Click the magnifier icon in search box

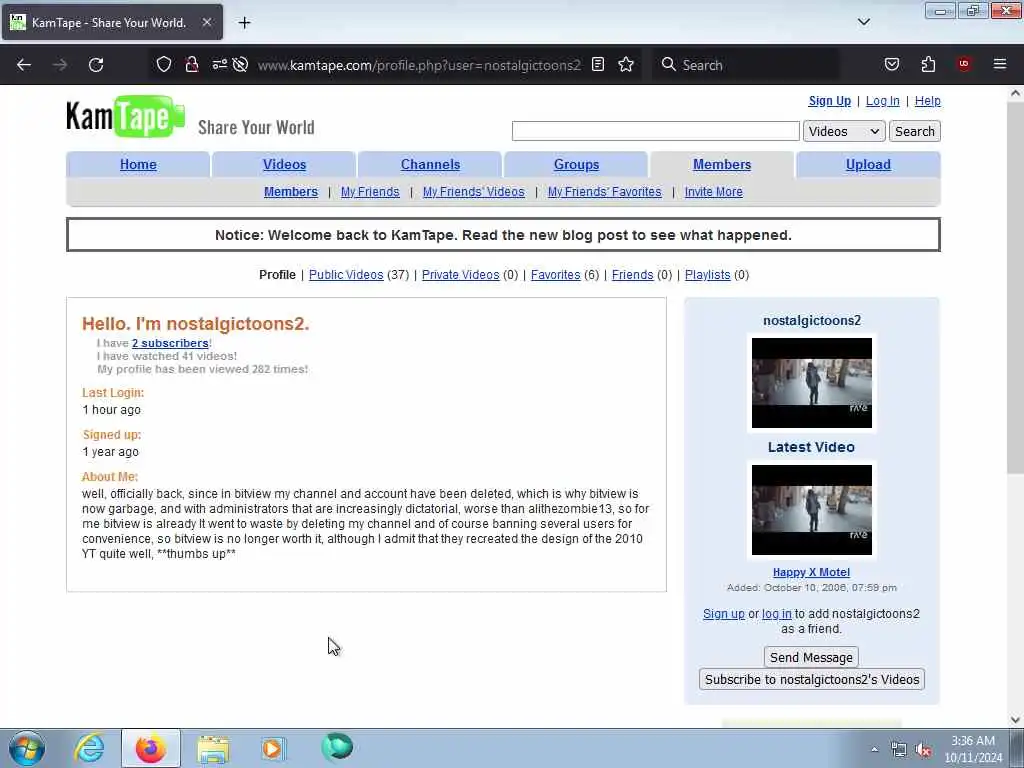click(668, 64)
